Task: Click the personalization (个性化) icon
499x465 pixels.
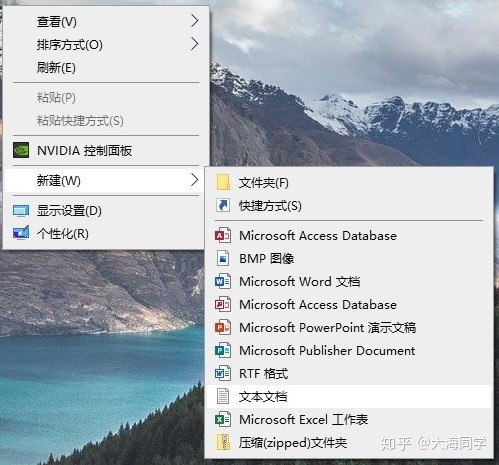Action: tap(21, 233)
